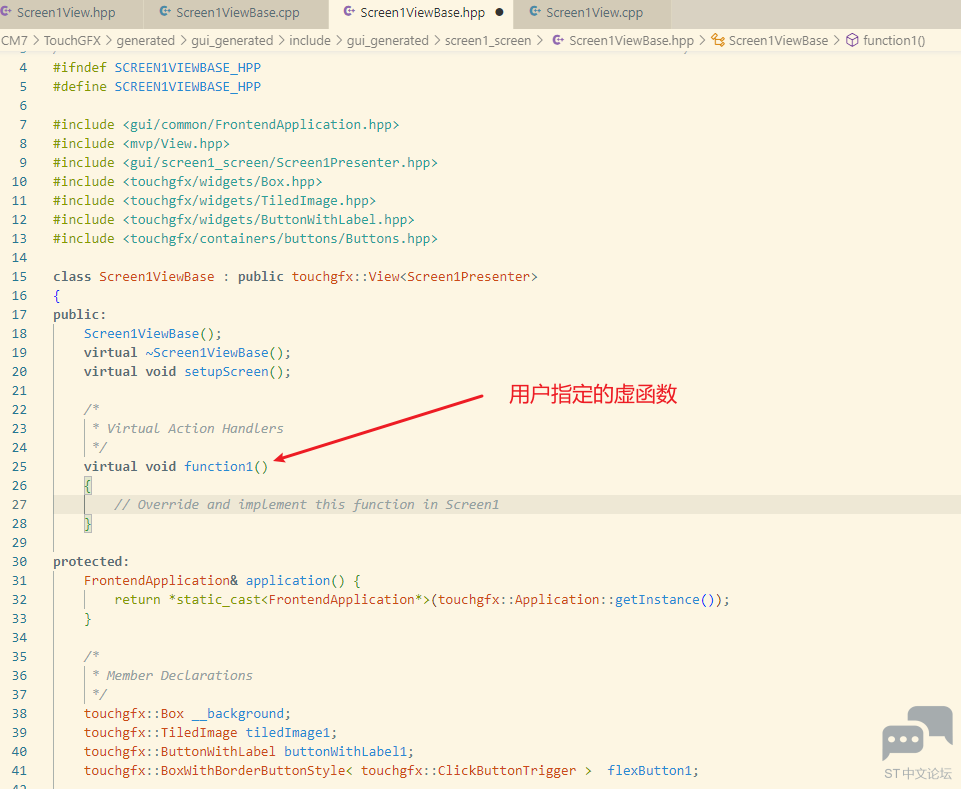Click the ST forum chat bubble logo
Screen dimensions: 961x789
(x=916, y=733)
